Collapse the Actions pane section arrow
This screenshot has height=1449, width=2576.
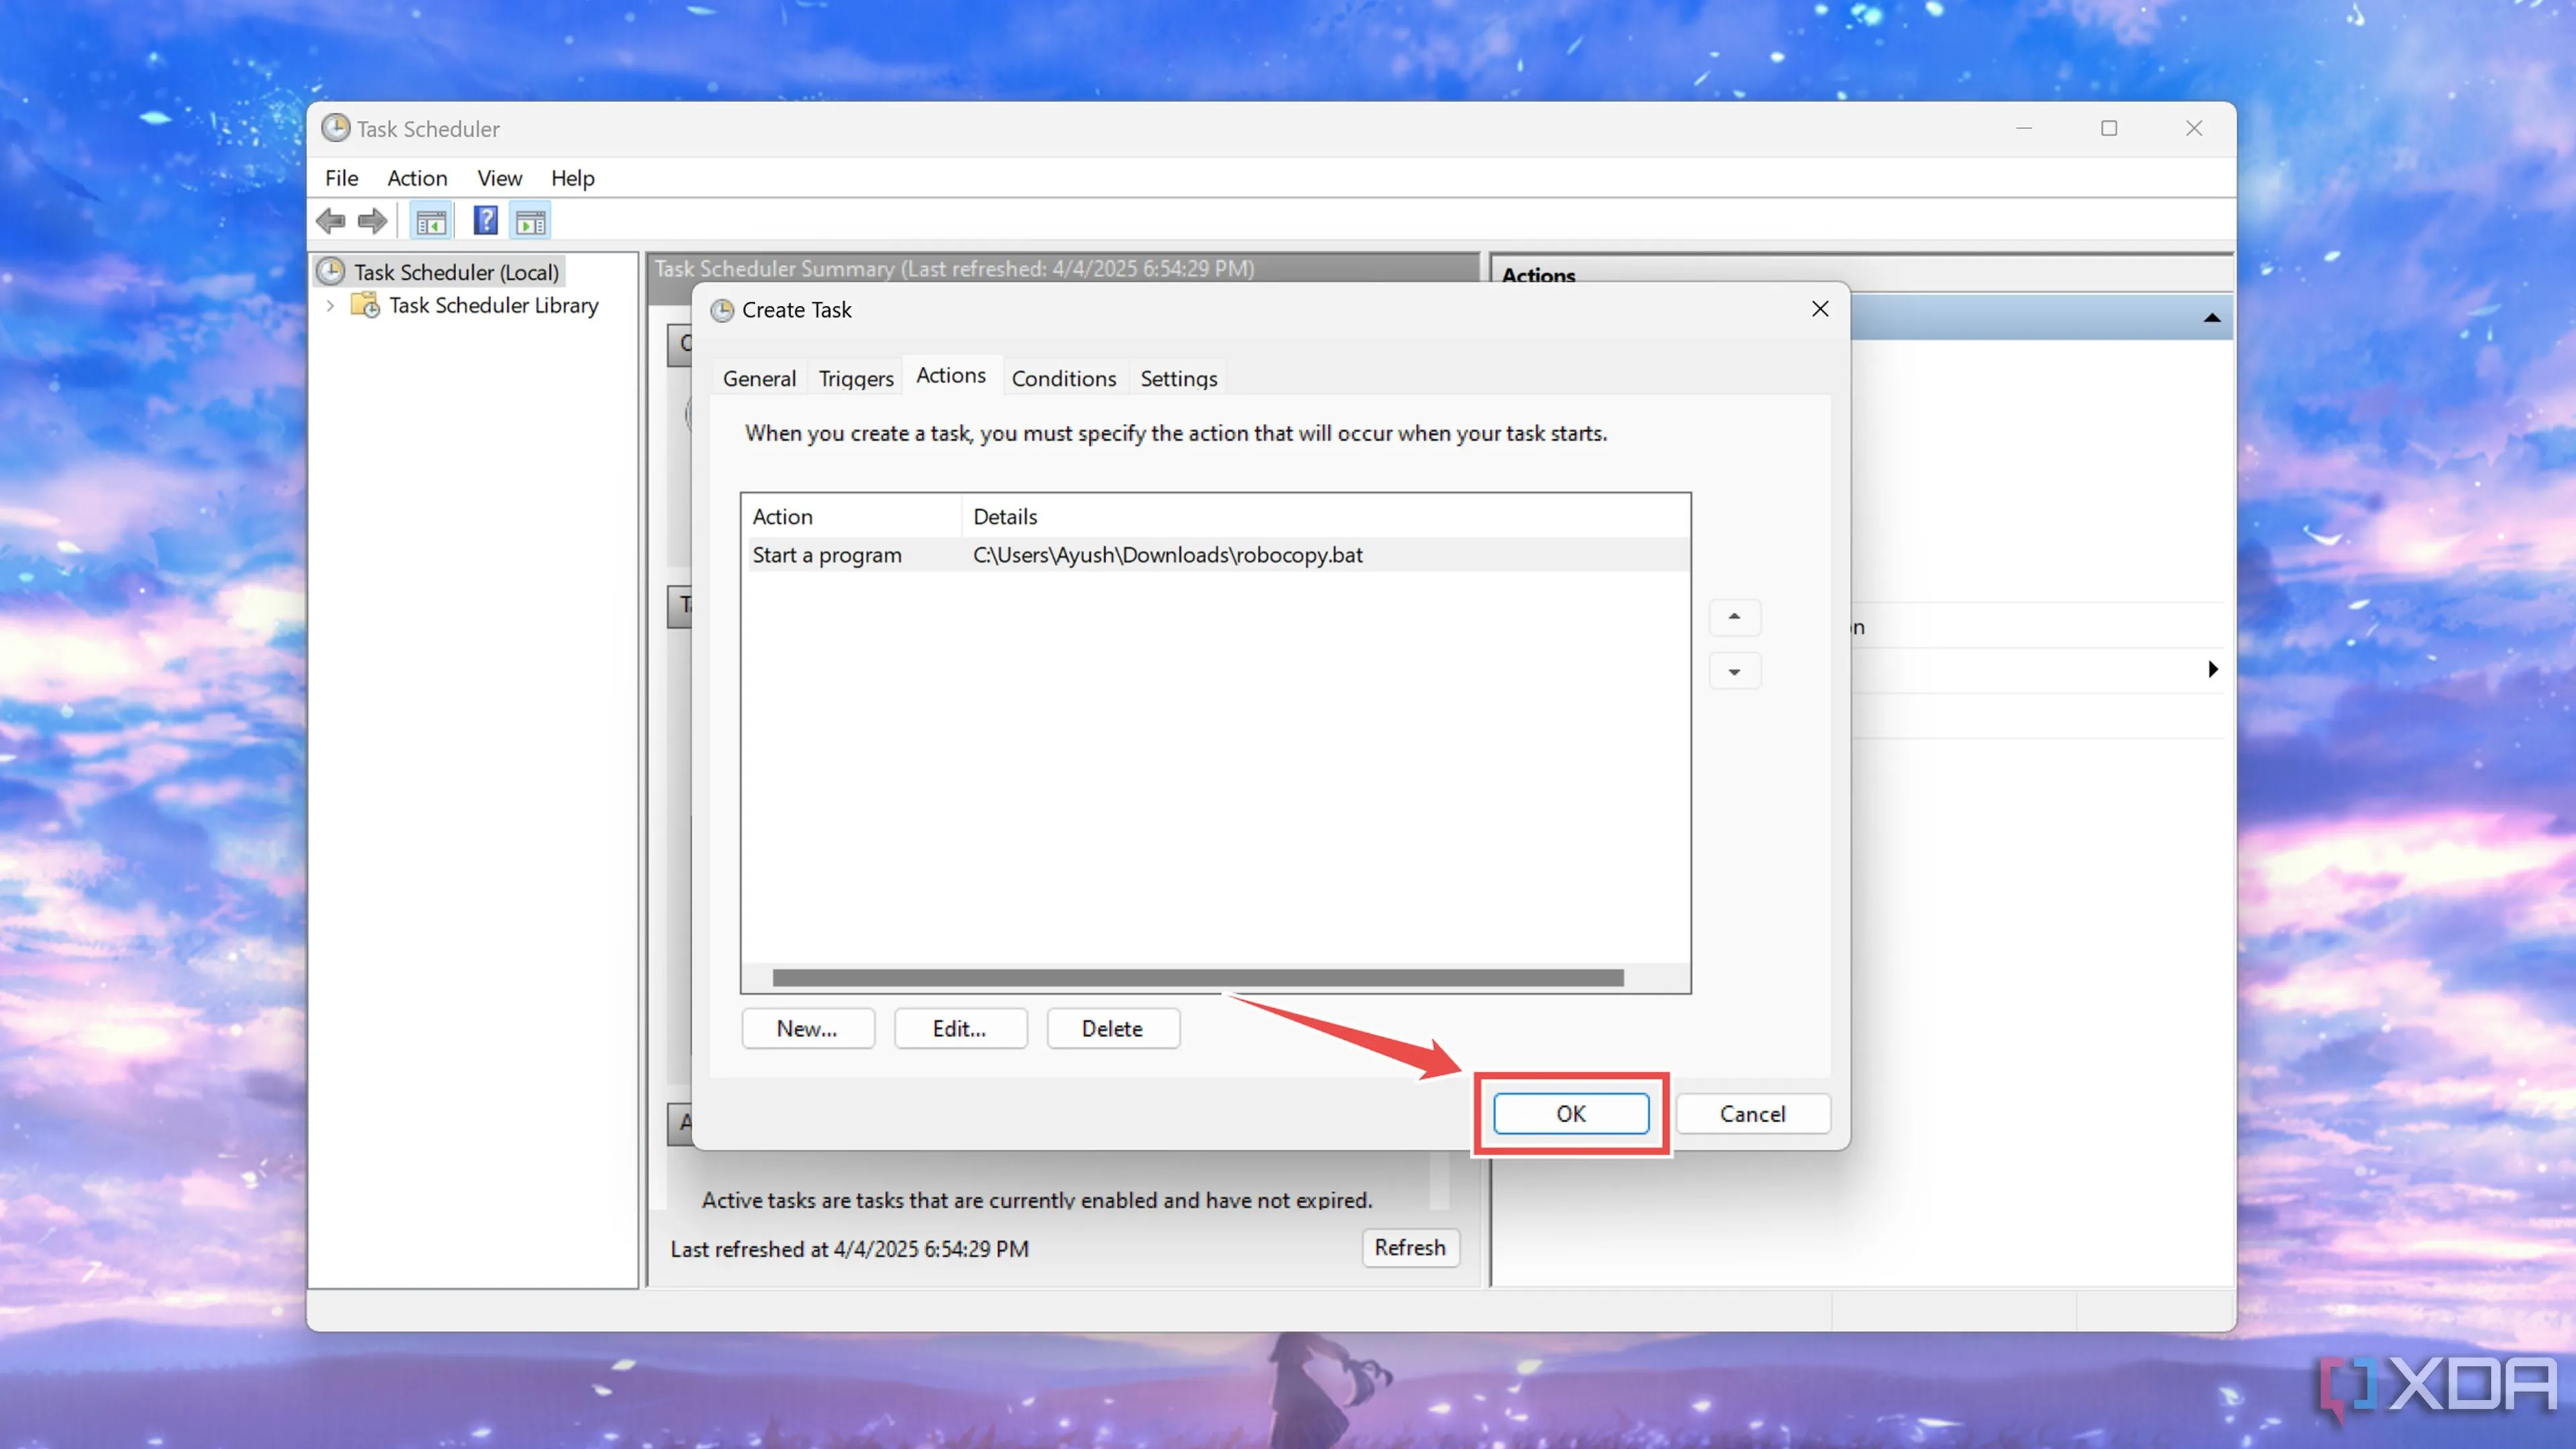point(2211,318)
